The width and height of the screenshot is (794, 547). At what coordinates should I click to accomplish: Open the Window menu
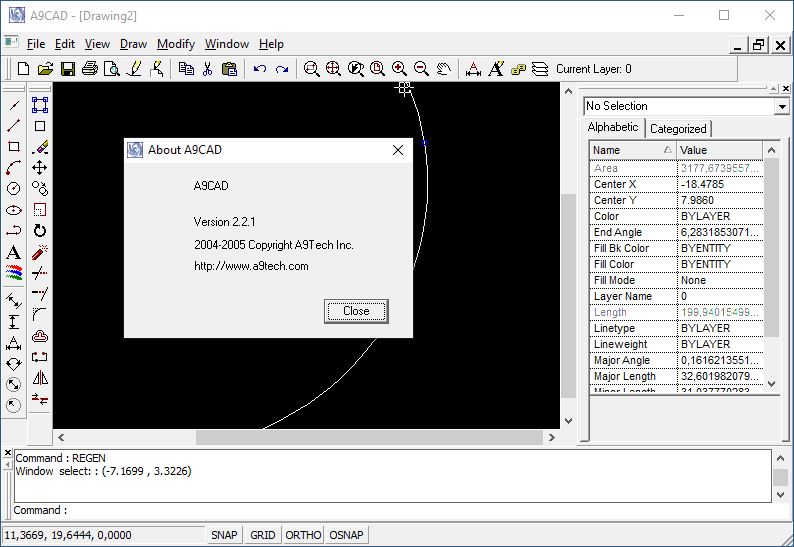227,44
